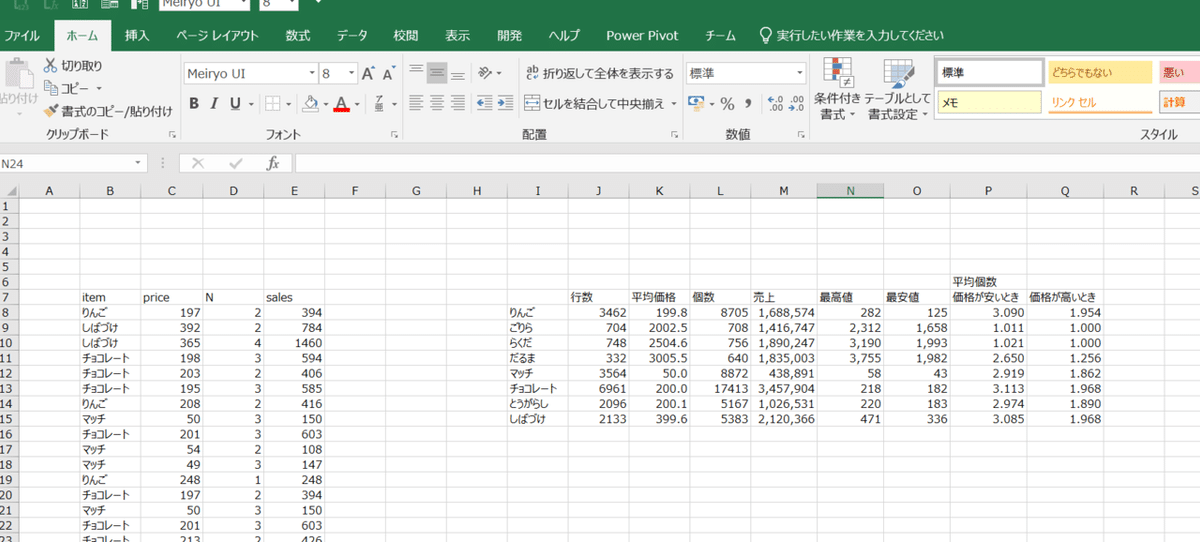
Task: Apply the red font color A button
Action: (x=342, y=103)
